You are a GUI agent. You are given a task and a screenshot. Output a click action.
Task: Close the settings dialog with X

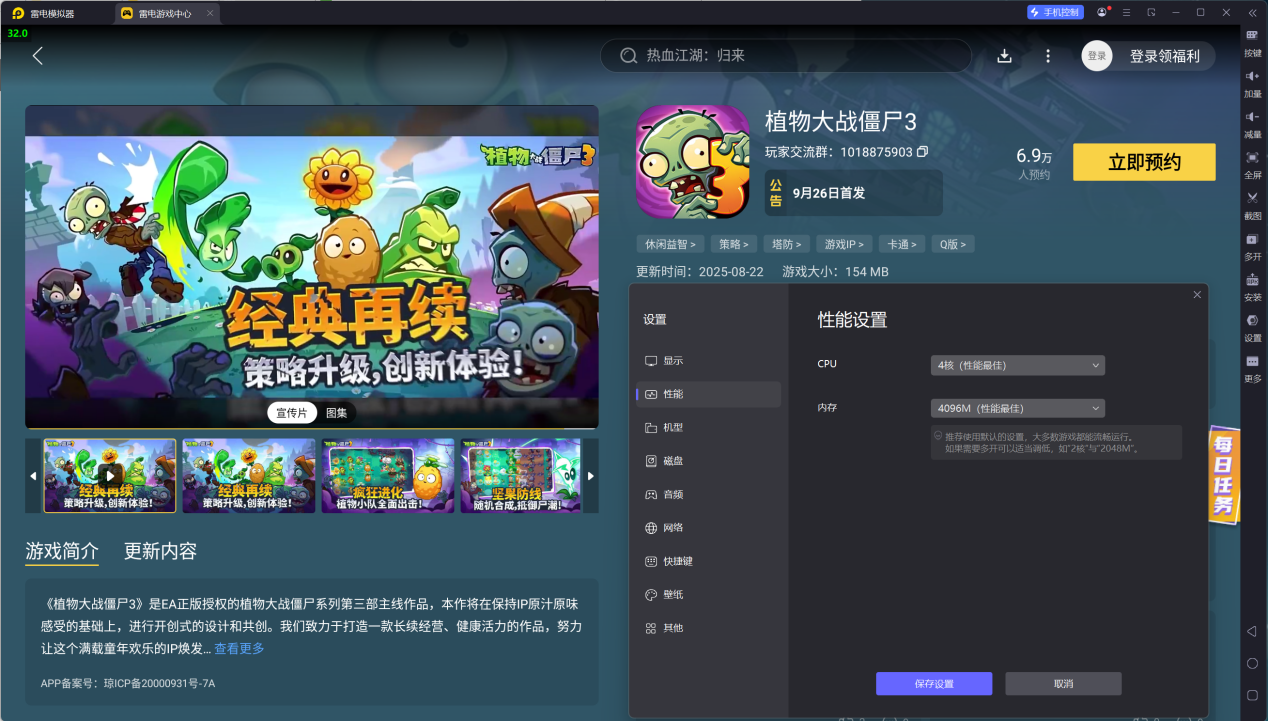pyautogui.click(x=1197, y=294)
